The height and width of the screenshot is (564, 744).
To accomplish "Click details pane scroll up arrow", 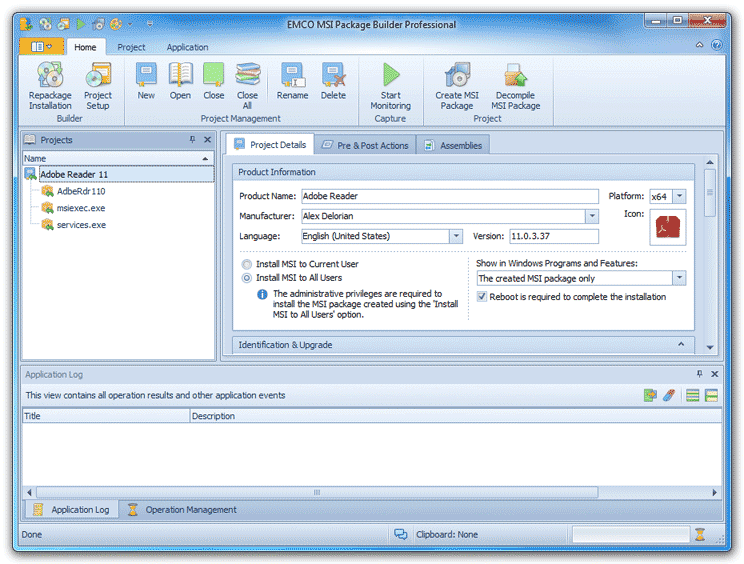I will [710, 162].
